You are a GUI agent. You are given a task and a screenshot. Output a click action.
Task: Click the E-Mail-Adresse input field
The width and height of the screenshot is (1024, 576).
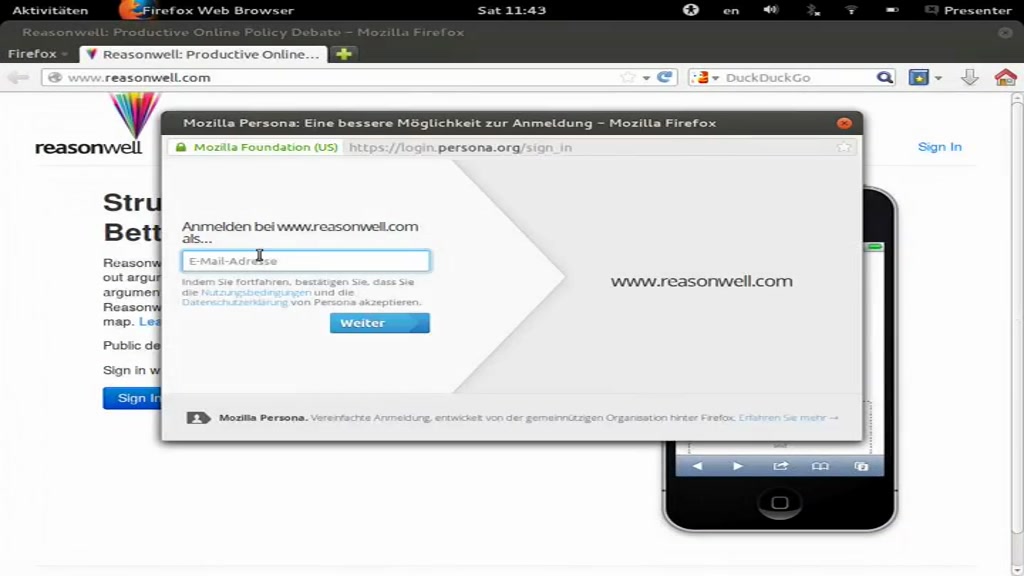pos(306,261)
